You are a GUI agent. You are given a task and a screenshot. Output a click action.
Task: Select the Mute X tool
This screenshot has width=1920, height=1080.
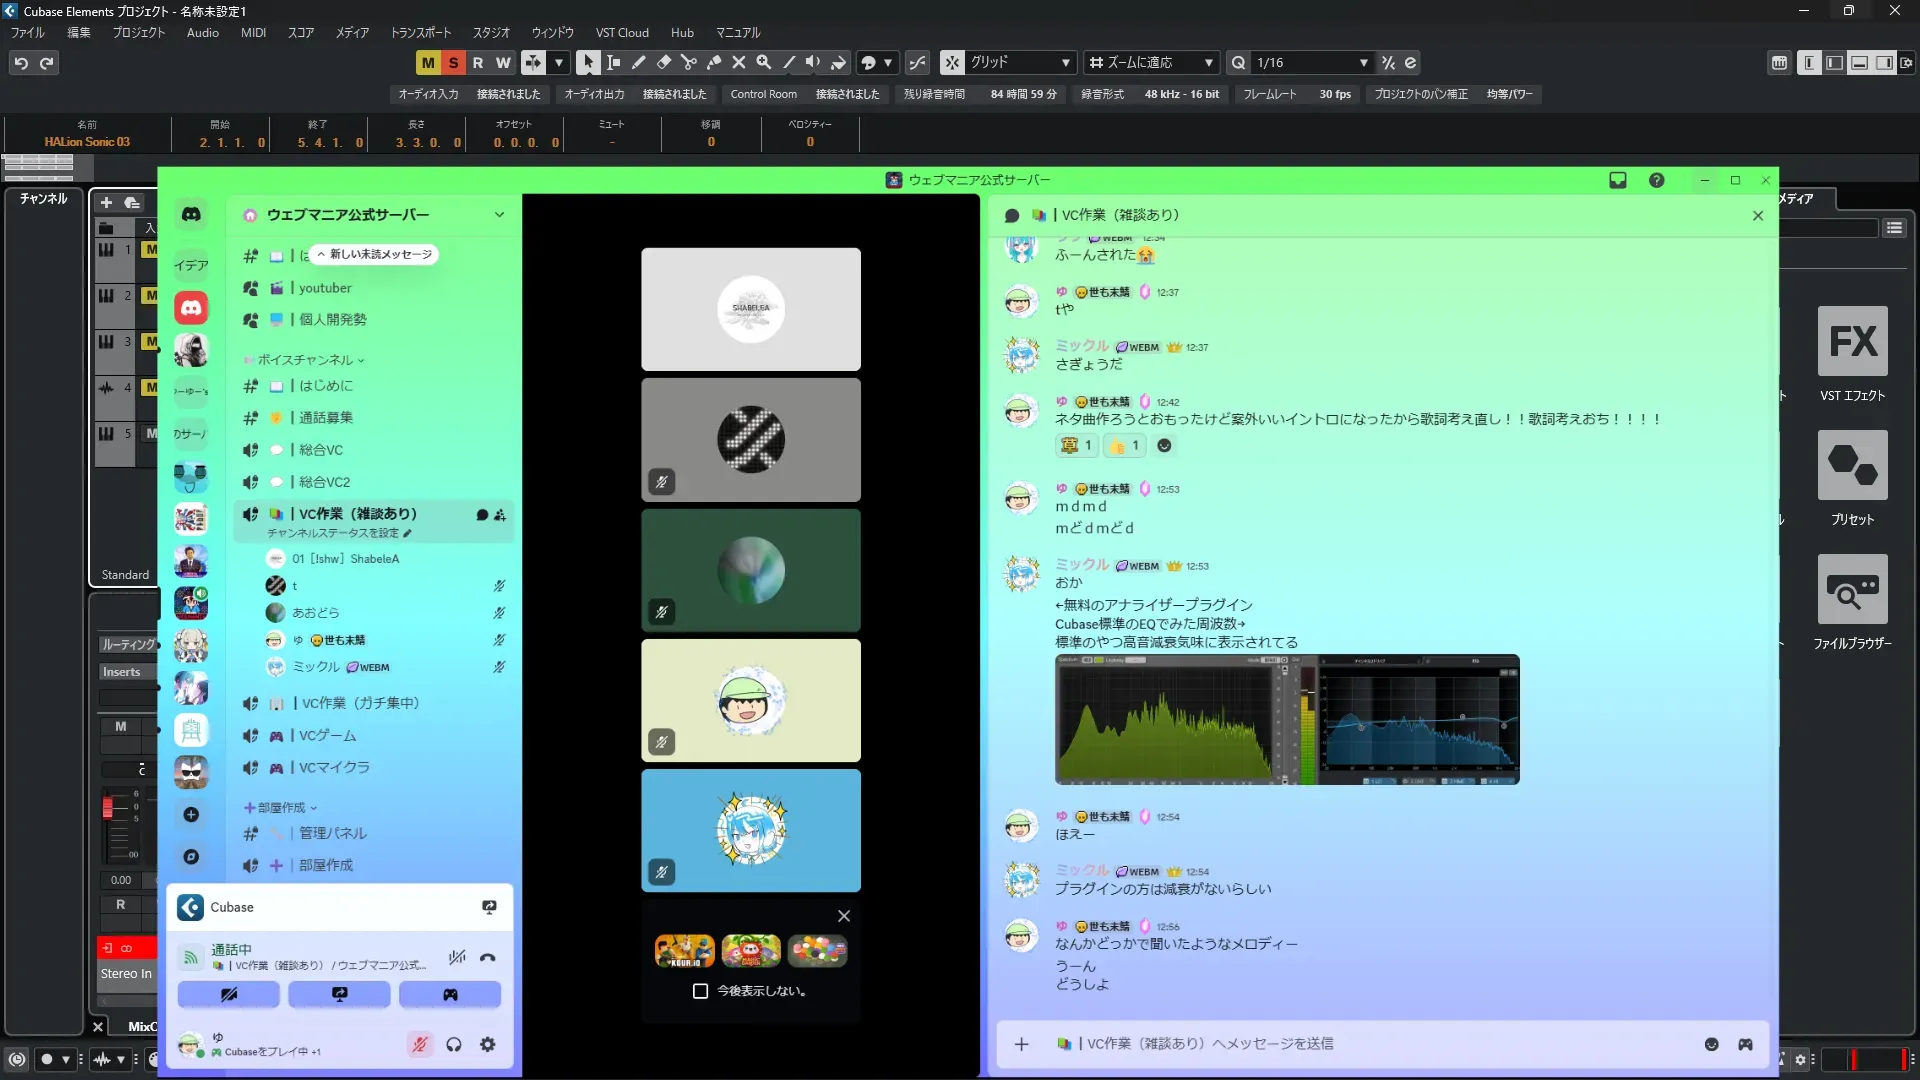[x=739, y=62]
